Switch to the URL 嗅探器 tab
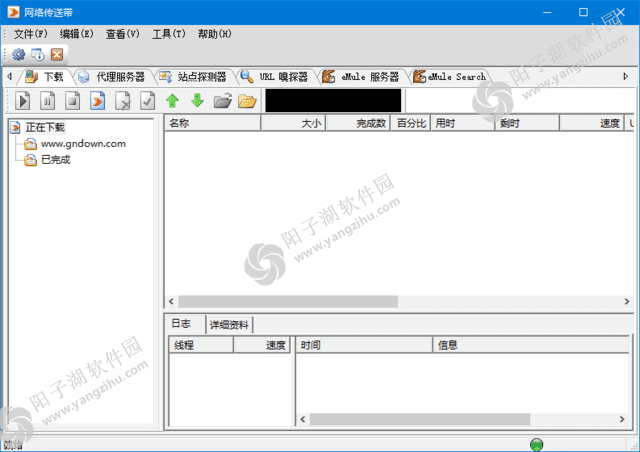The image size is (640, 452). point(276,77)
